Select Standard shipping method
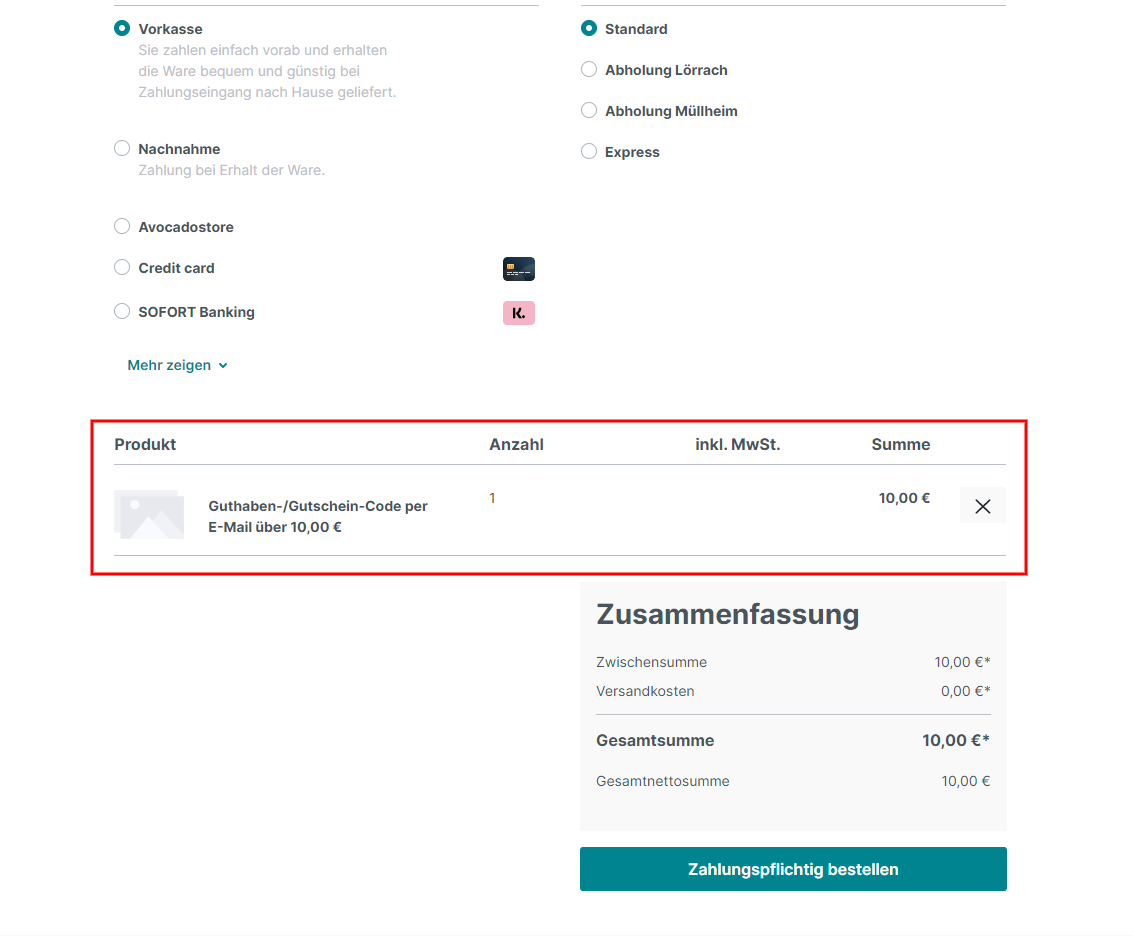The height and width of the screenshot is (936, 1133). (589, 29)
